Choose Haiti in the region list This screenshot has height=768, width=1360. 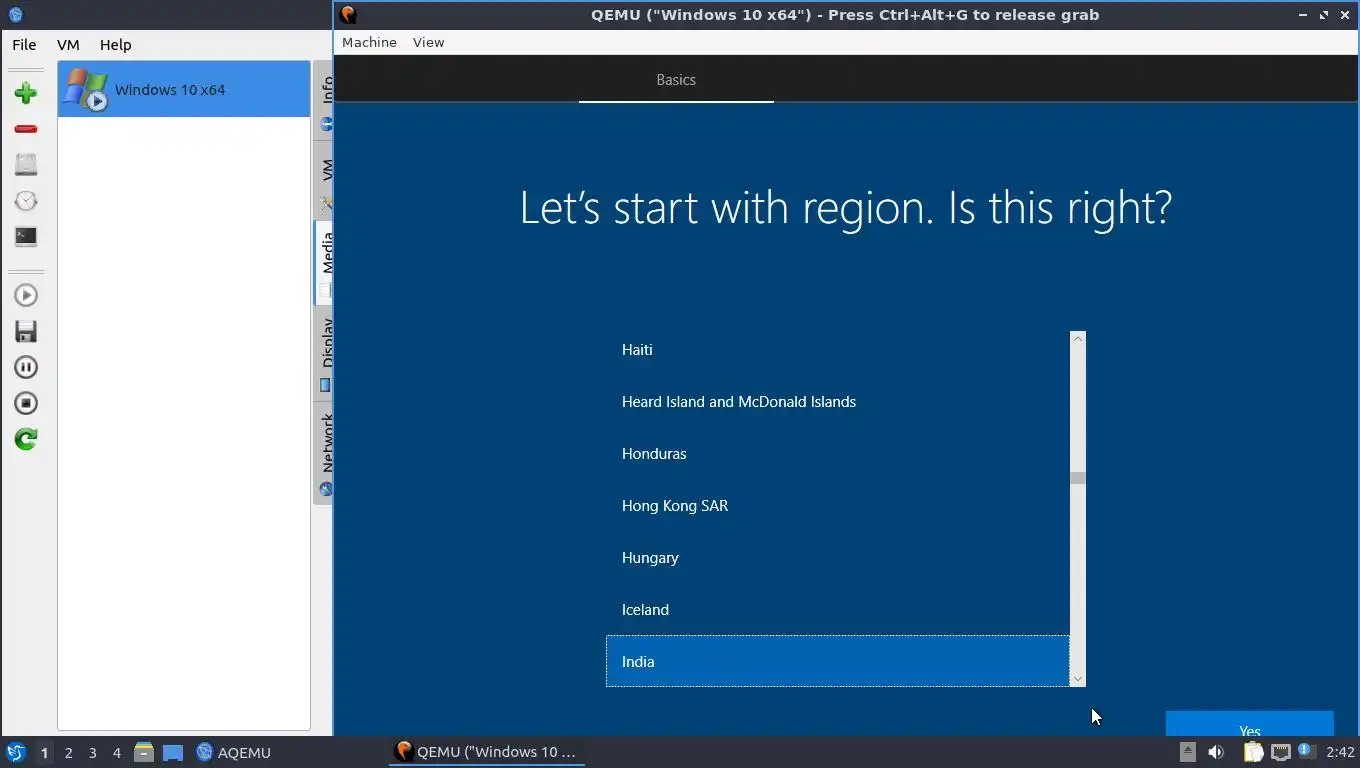tap(838, 350)
